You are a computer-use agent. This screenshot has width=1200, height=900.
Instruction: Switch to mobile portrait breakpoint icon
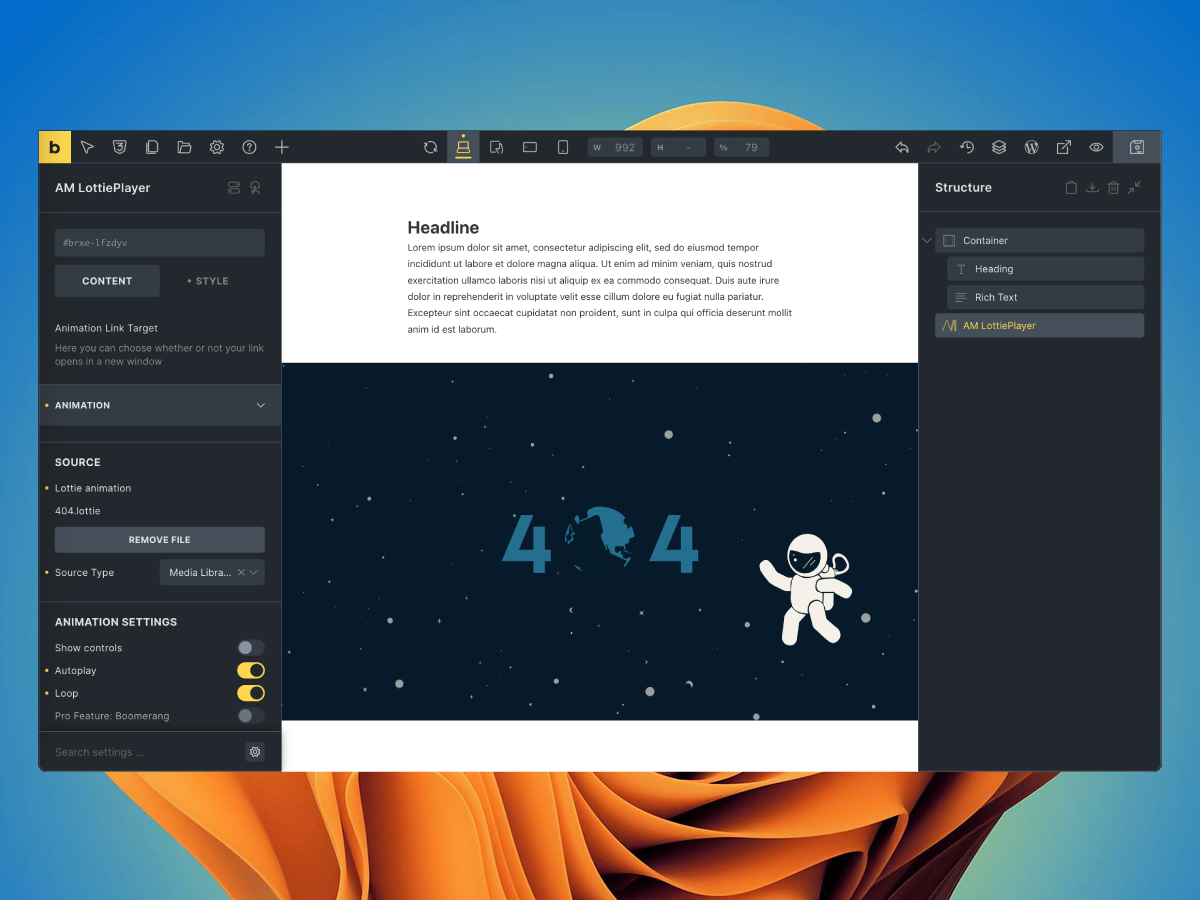pos(563,147)
